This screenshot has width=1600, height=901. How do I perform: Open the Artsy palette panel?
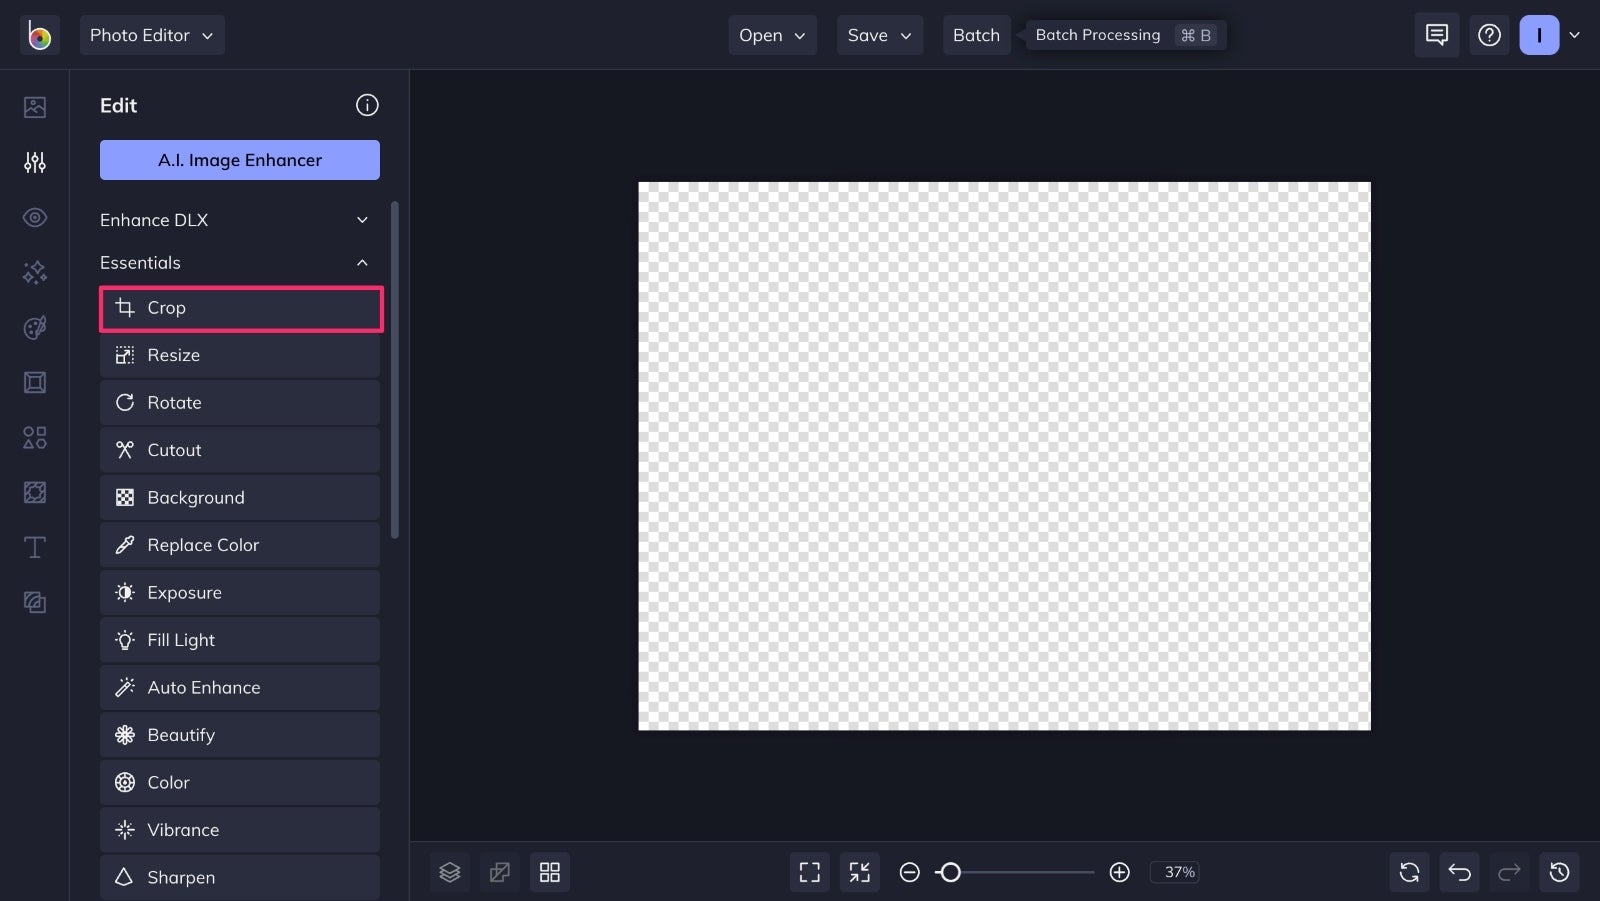34,327
